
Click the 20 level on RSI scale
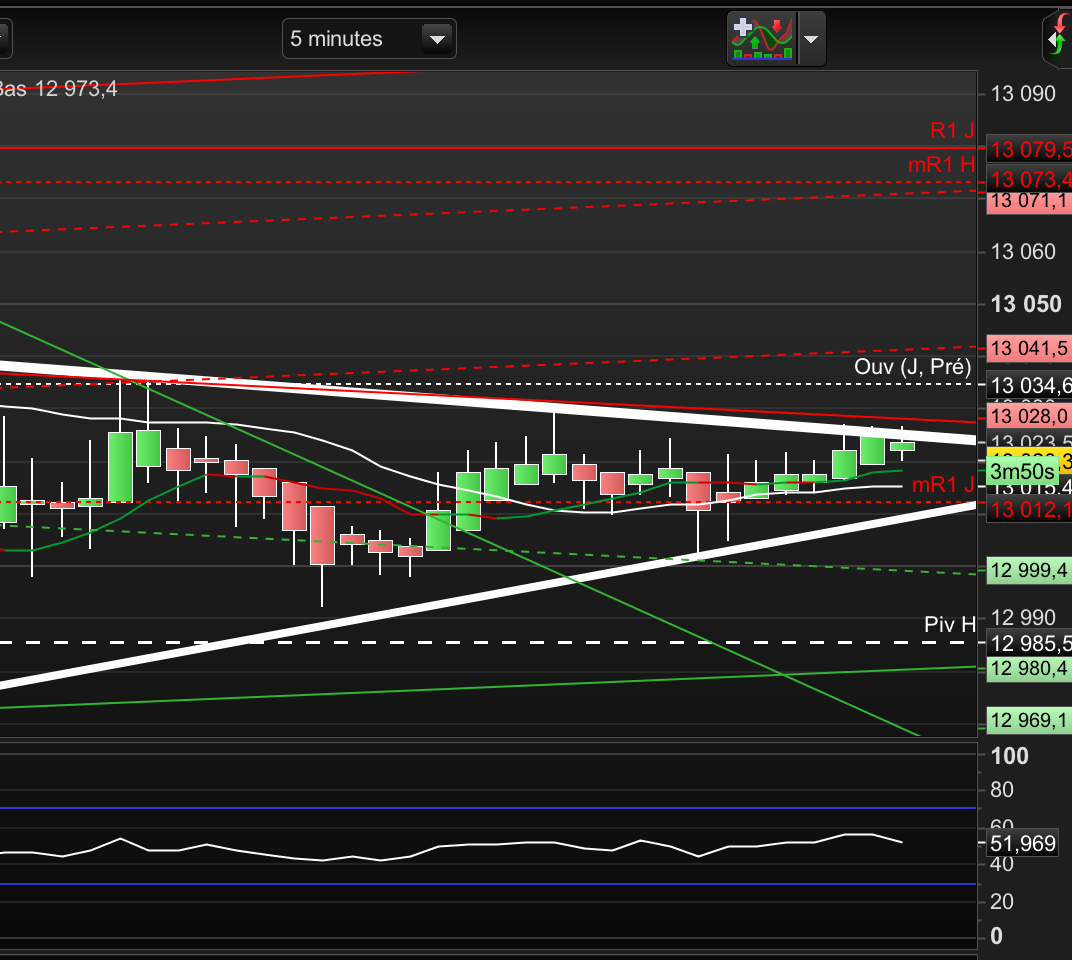pos(1002,901)
